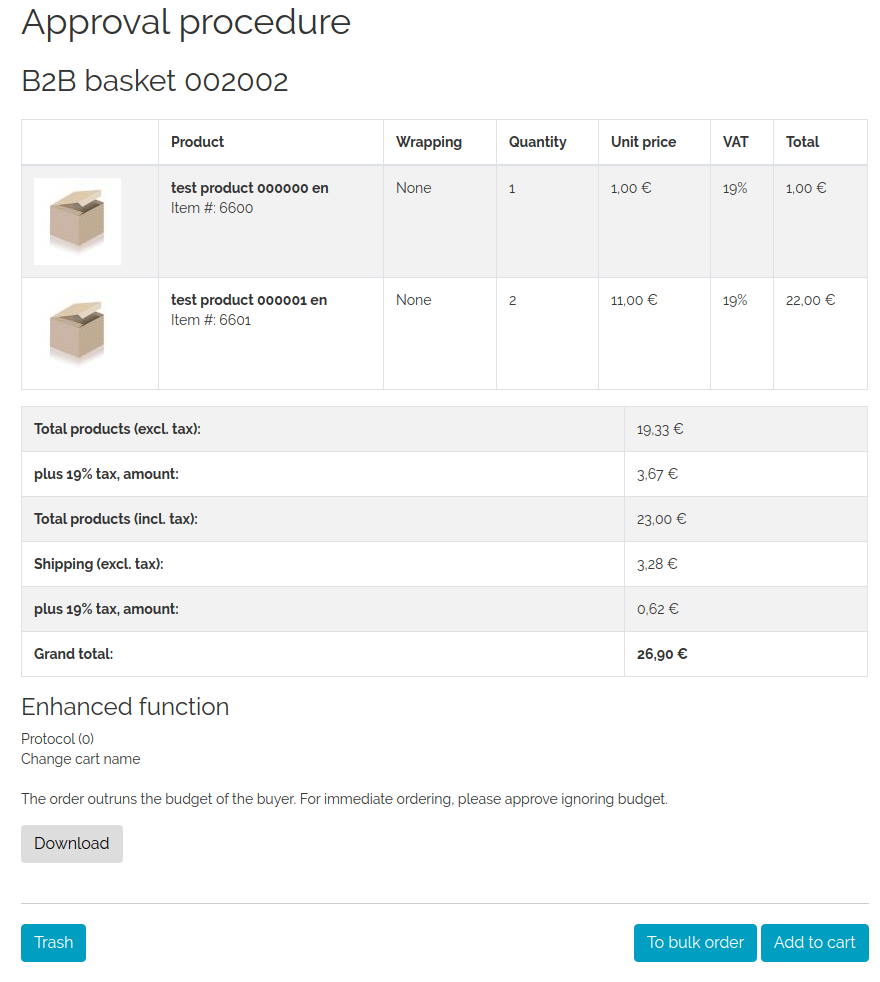Screen dimensions: 880x982
Task: Click the To bulk order button
Action: [695, 943]
